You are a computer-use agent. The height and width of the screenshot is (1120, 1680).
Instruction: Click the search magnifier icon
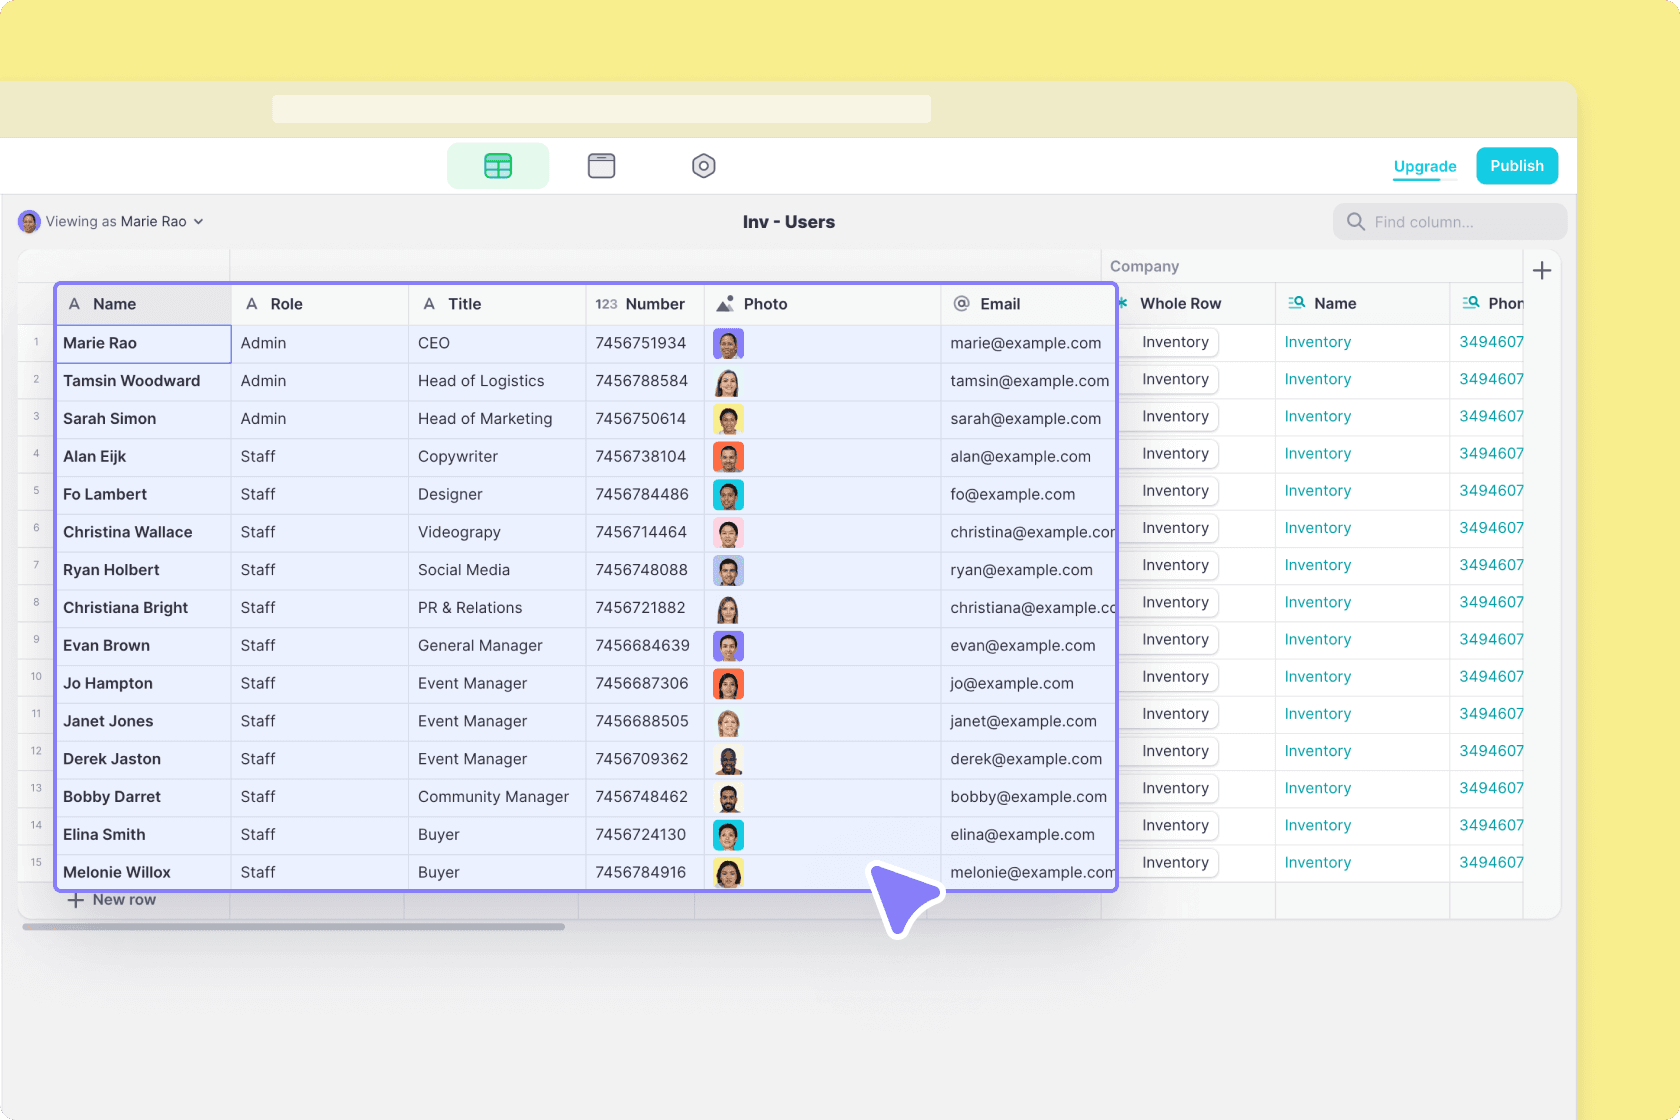coord(1356,222)
